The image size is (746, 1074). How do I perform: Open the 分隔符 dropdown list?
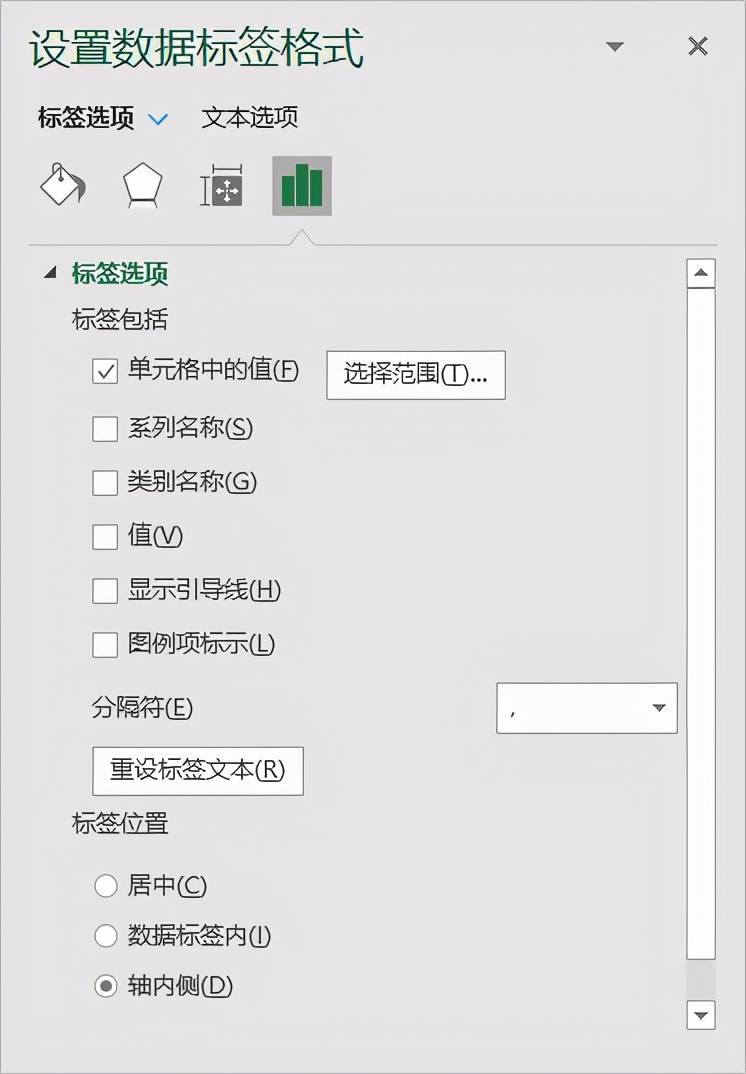coord(586,708)
